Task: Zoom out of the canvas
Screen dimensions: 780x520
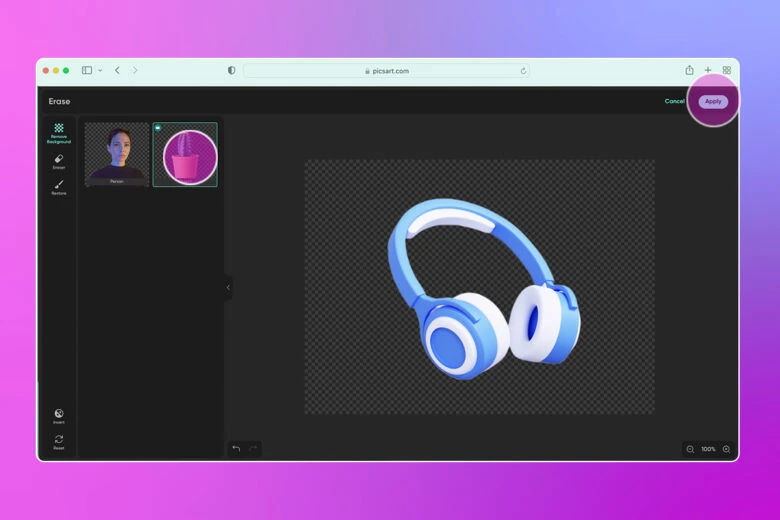Action: [x=690, y=449]
